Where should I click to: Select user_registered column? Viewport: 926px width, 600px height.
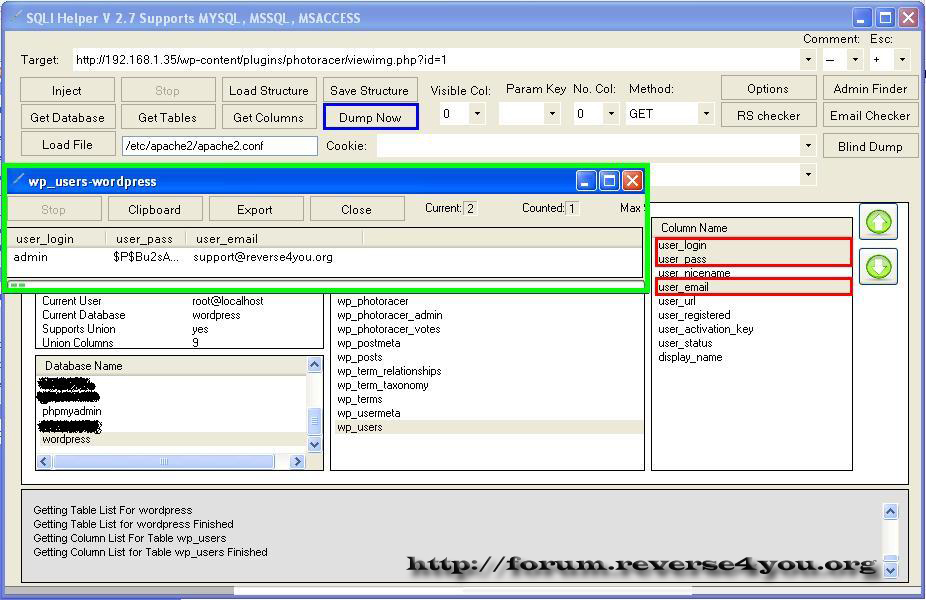click(x=752, y=315)
